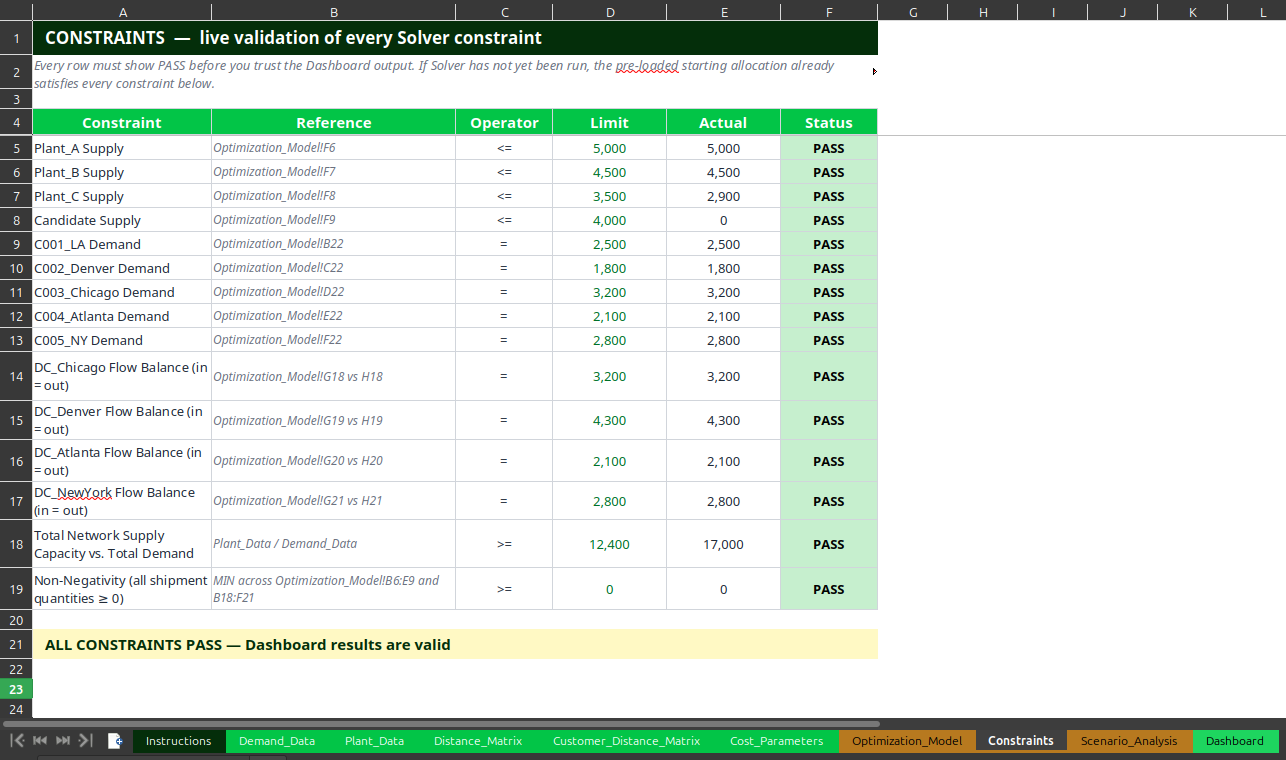
Task: Select the DC_Chicago Flow Balance cell
Action: (122, 376)
